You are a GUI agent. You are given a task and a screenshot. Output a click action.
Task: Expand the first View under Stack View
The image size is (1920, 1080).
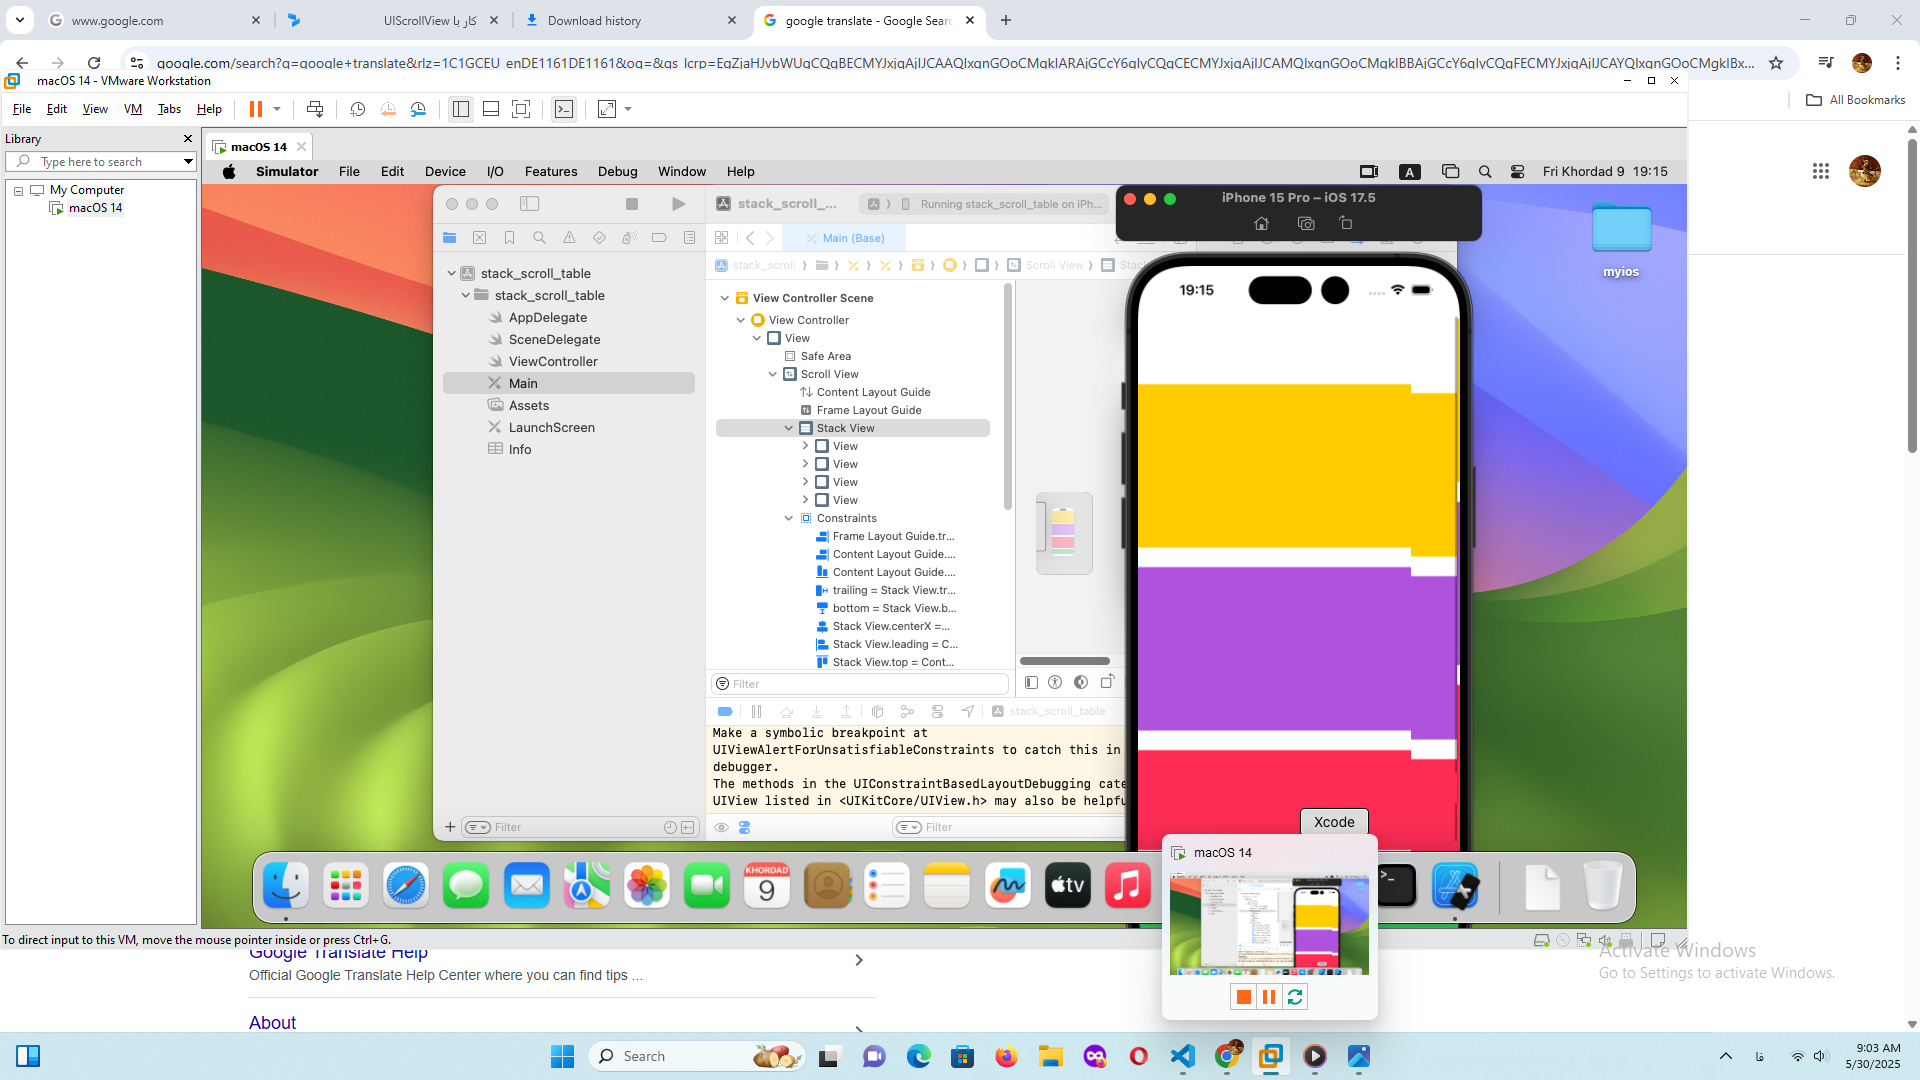(x=805, y=446)
